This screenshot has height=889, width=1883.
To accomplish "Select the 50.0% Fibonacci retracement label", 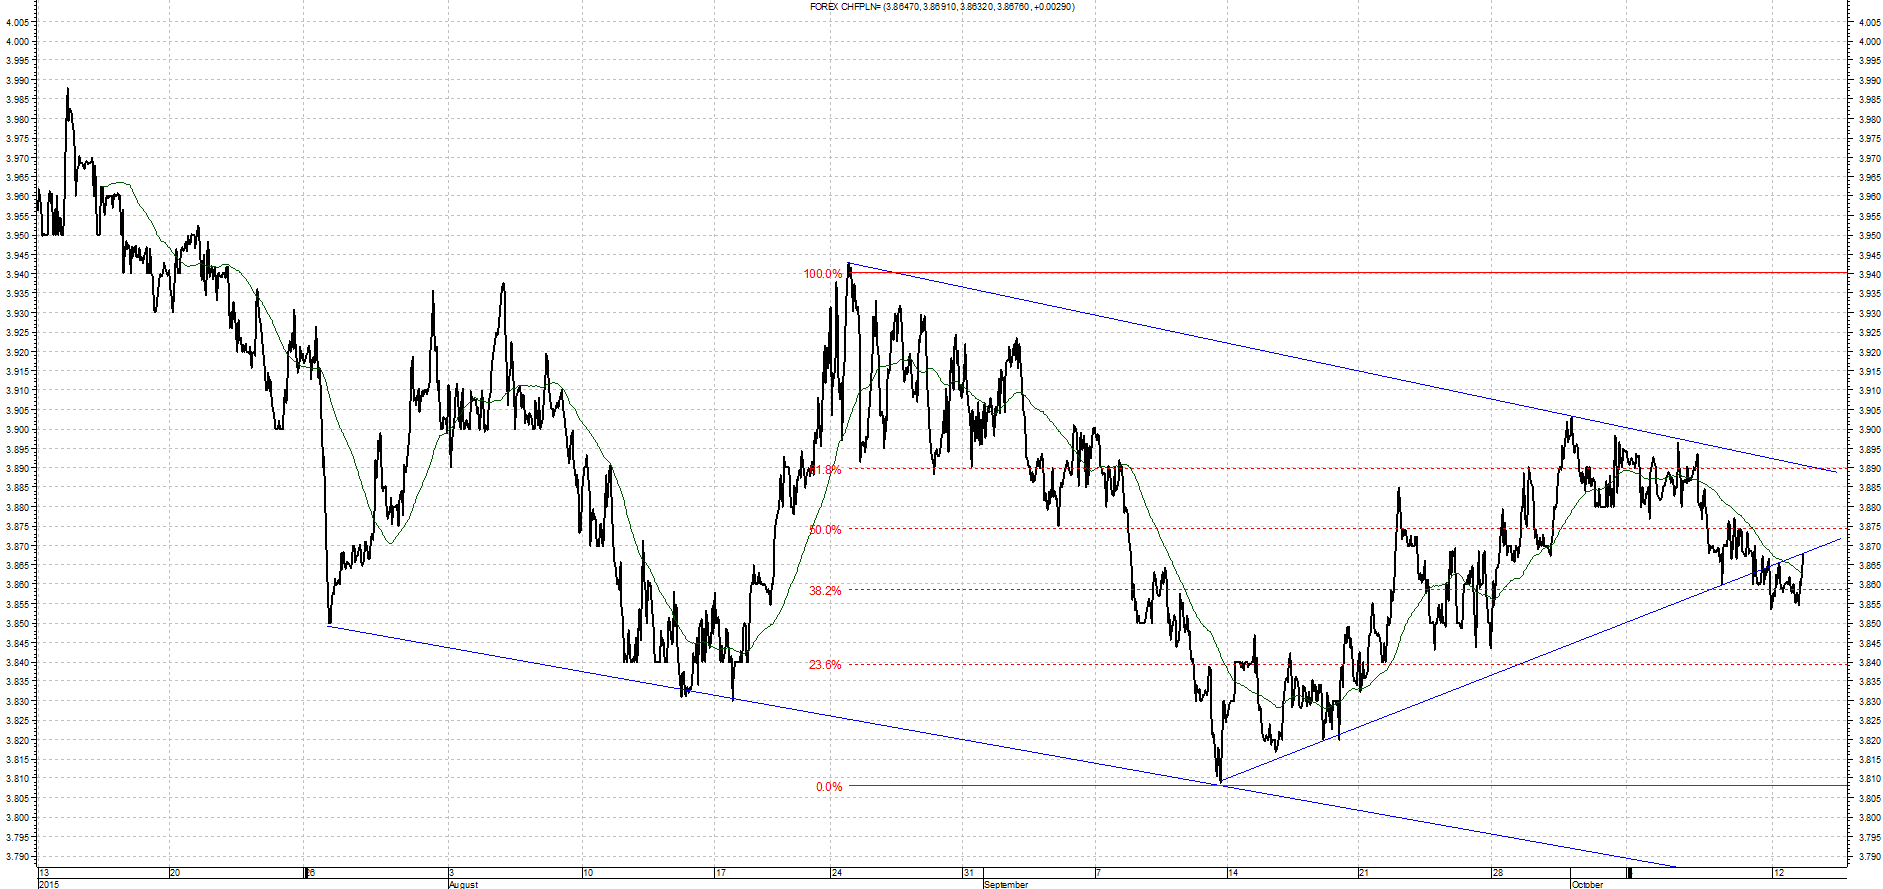I will point(825,530).
